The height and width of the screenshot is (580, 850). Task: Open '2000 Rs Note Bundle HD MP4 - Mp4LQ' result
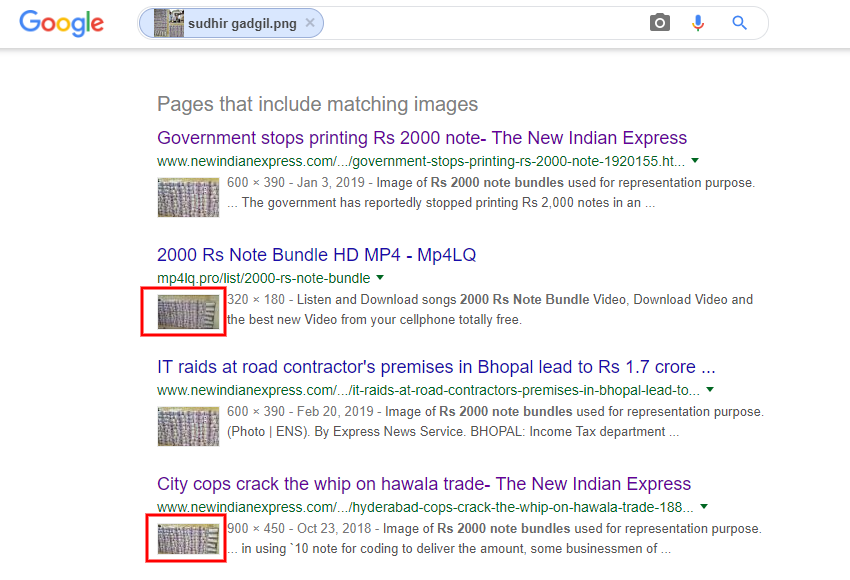click(x=317, y=255)
